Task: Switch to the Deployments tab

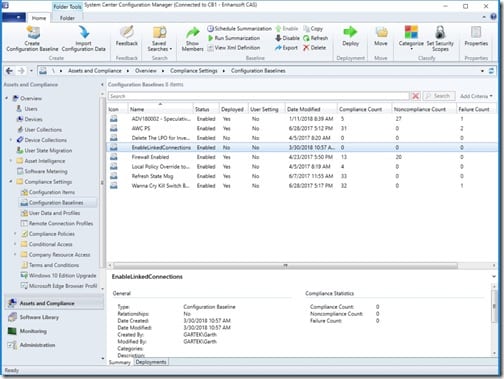Action: 151,362
